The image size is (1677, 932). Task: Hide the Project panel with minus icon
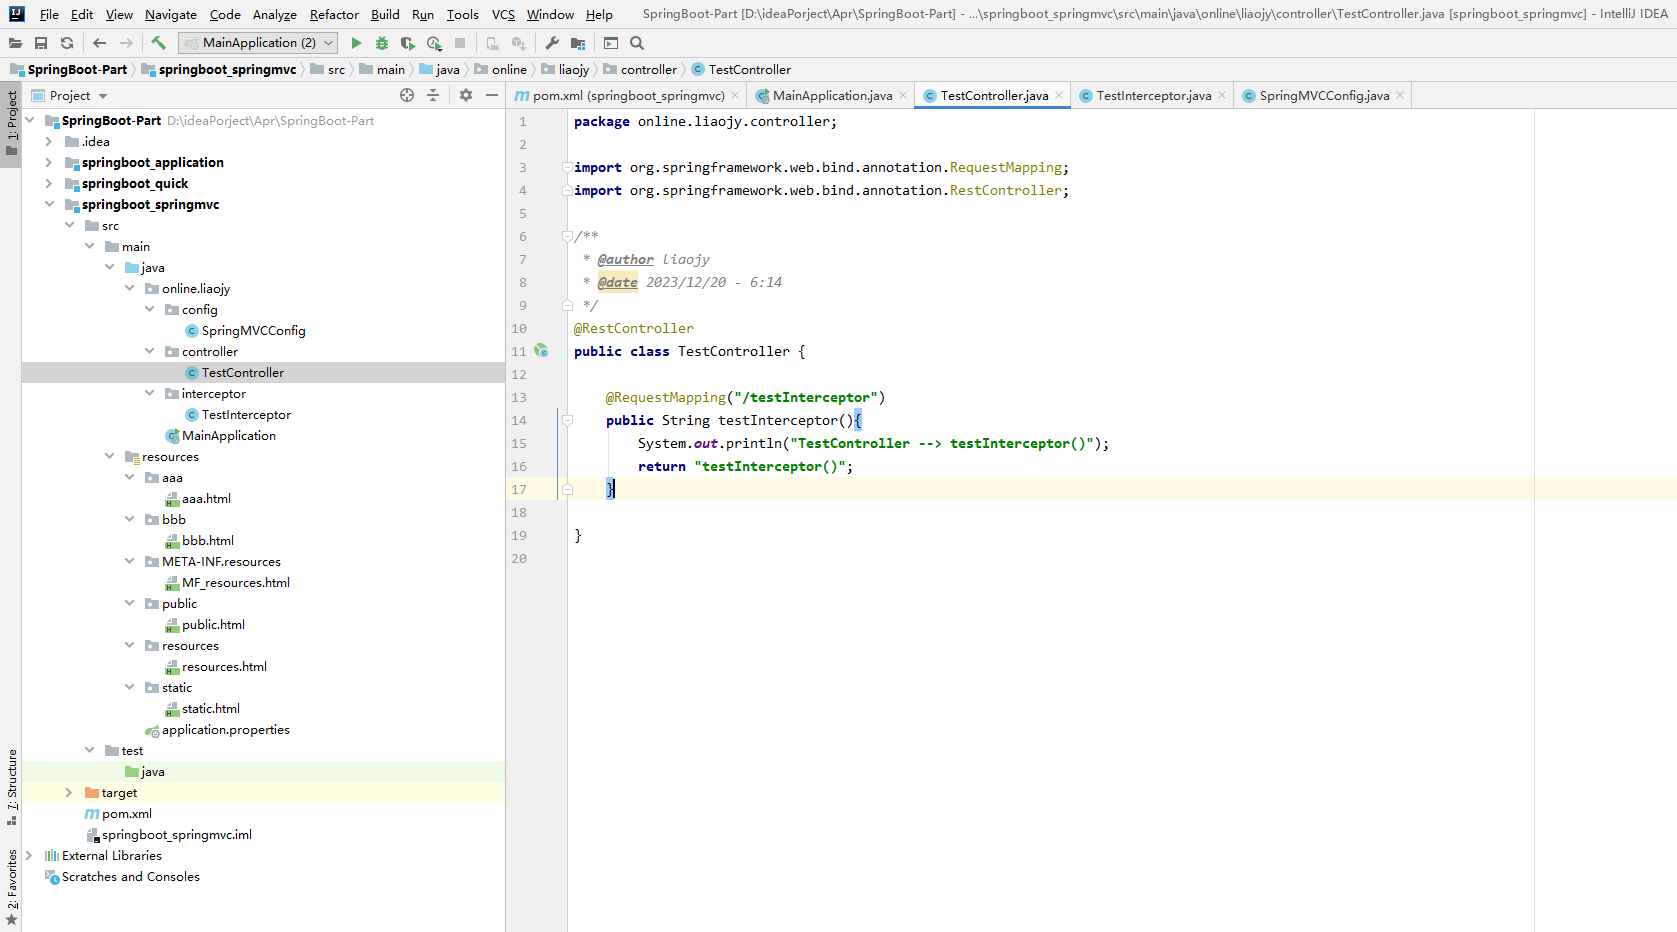coord(492,95)
